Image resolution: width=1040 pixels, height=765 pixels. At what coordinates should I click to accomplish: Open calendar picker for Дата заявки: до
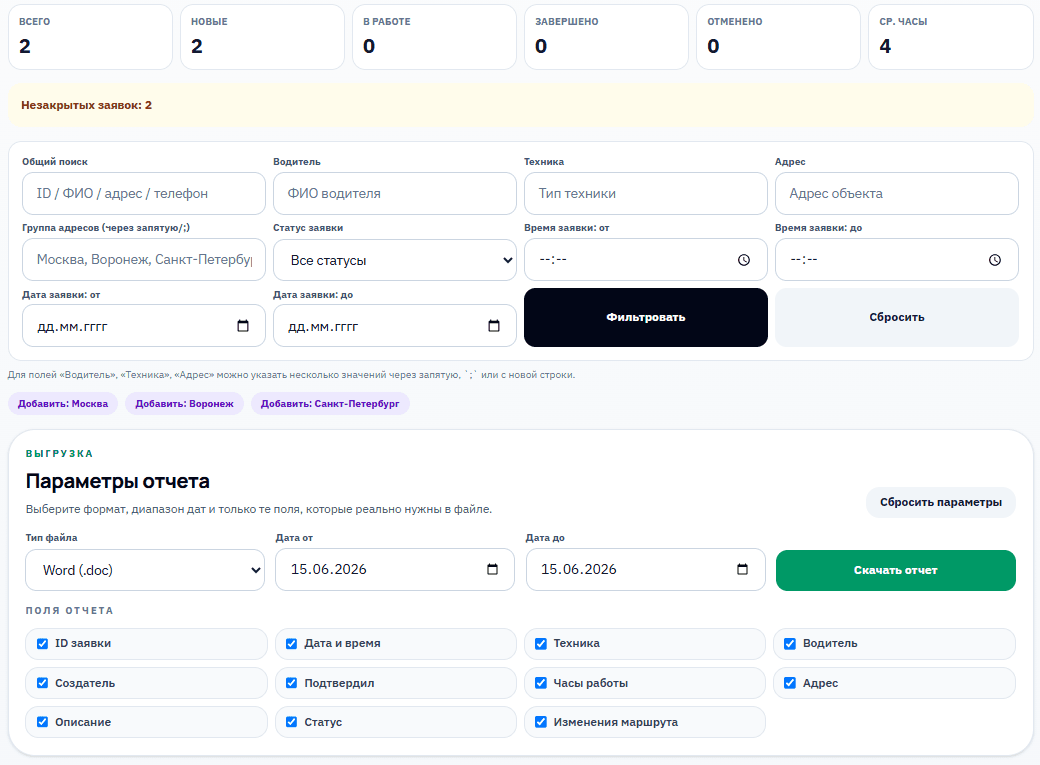(x=493, y=326)
